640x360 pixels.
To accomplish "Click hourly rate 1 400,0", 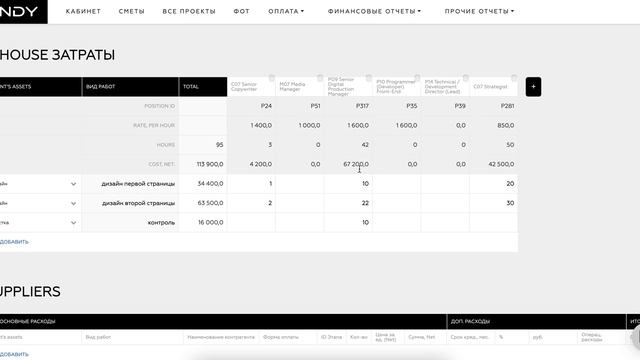I will (x=261, y=125).
